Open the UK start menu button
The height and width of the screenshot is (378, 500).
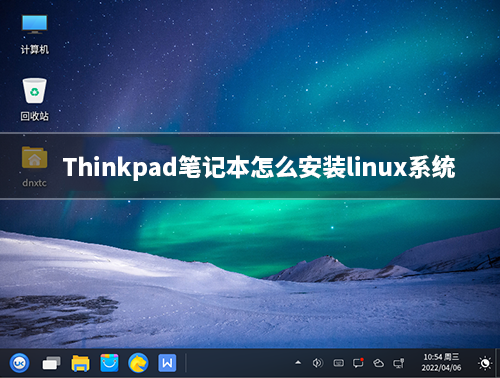pos(19,363)
